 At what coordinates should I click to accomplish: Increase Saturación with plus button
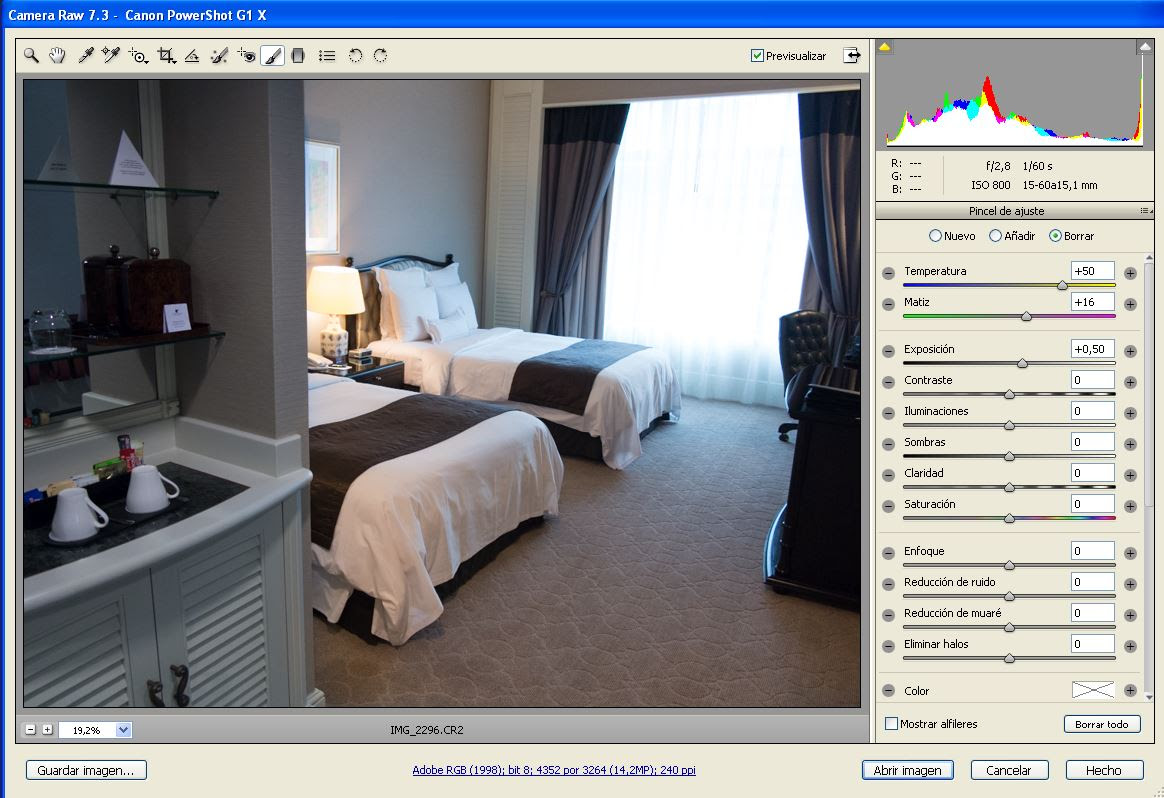click(x=1130, y=506)
